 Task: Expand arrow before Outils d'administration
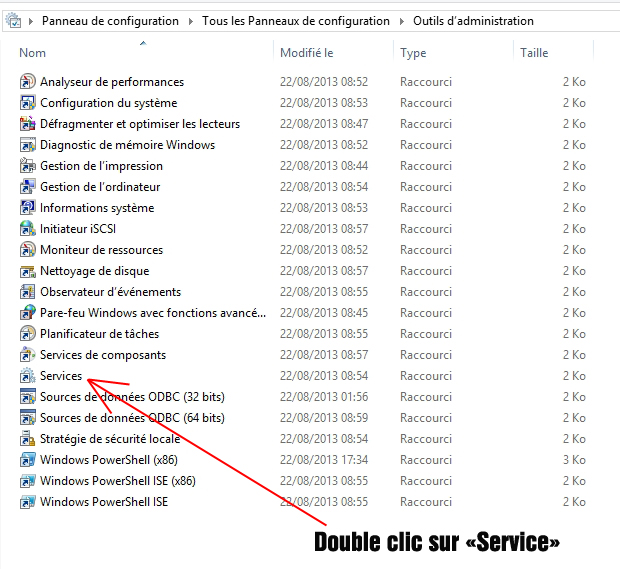coord(402,21)
